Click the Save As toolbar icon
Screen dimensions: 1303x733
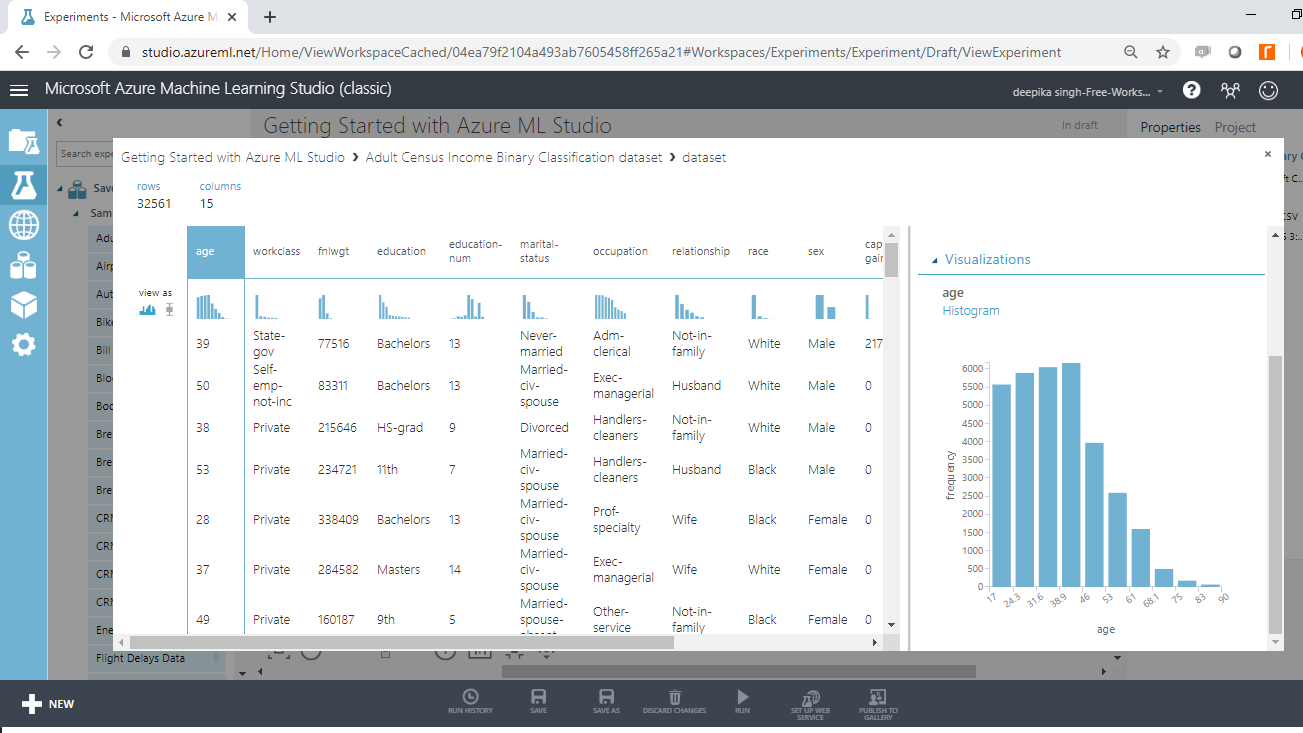click(606, 702)
